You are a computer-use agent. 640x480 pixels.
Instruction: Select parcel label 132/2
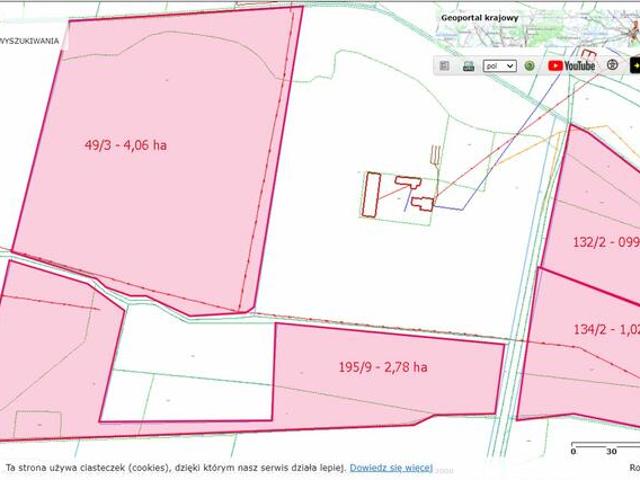[x=606, y=242]
